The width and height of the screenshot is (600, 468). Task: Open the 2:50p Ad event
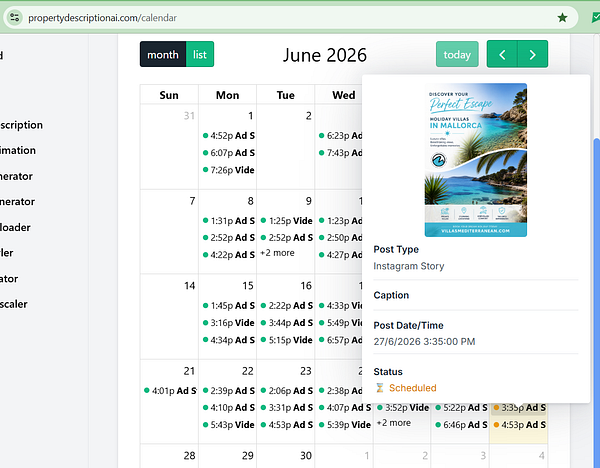340,238
